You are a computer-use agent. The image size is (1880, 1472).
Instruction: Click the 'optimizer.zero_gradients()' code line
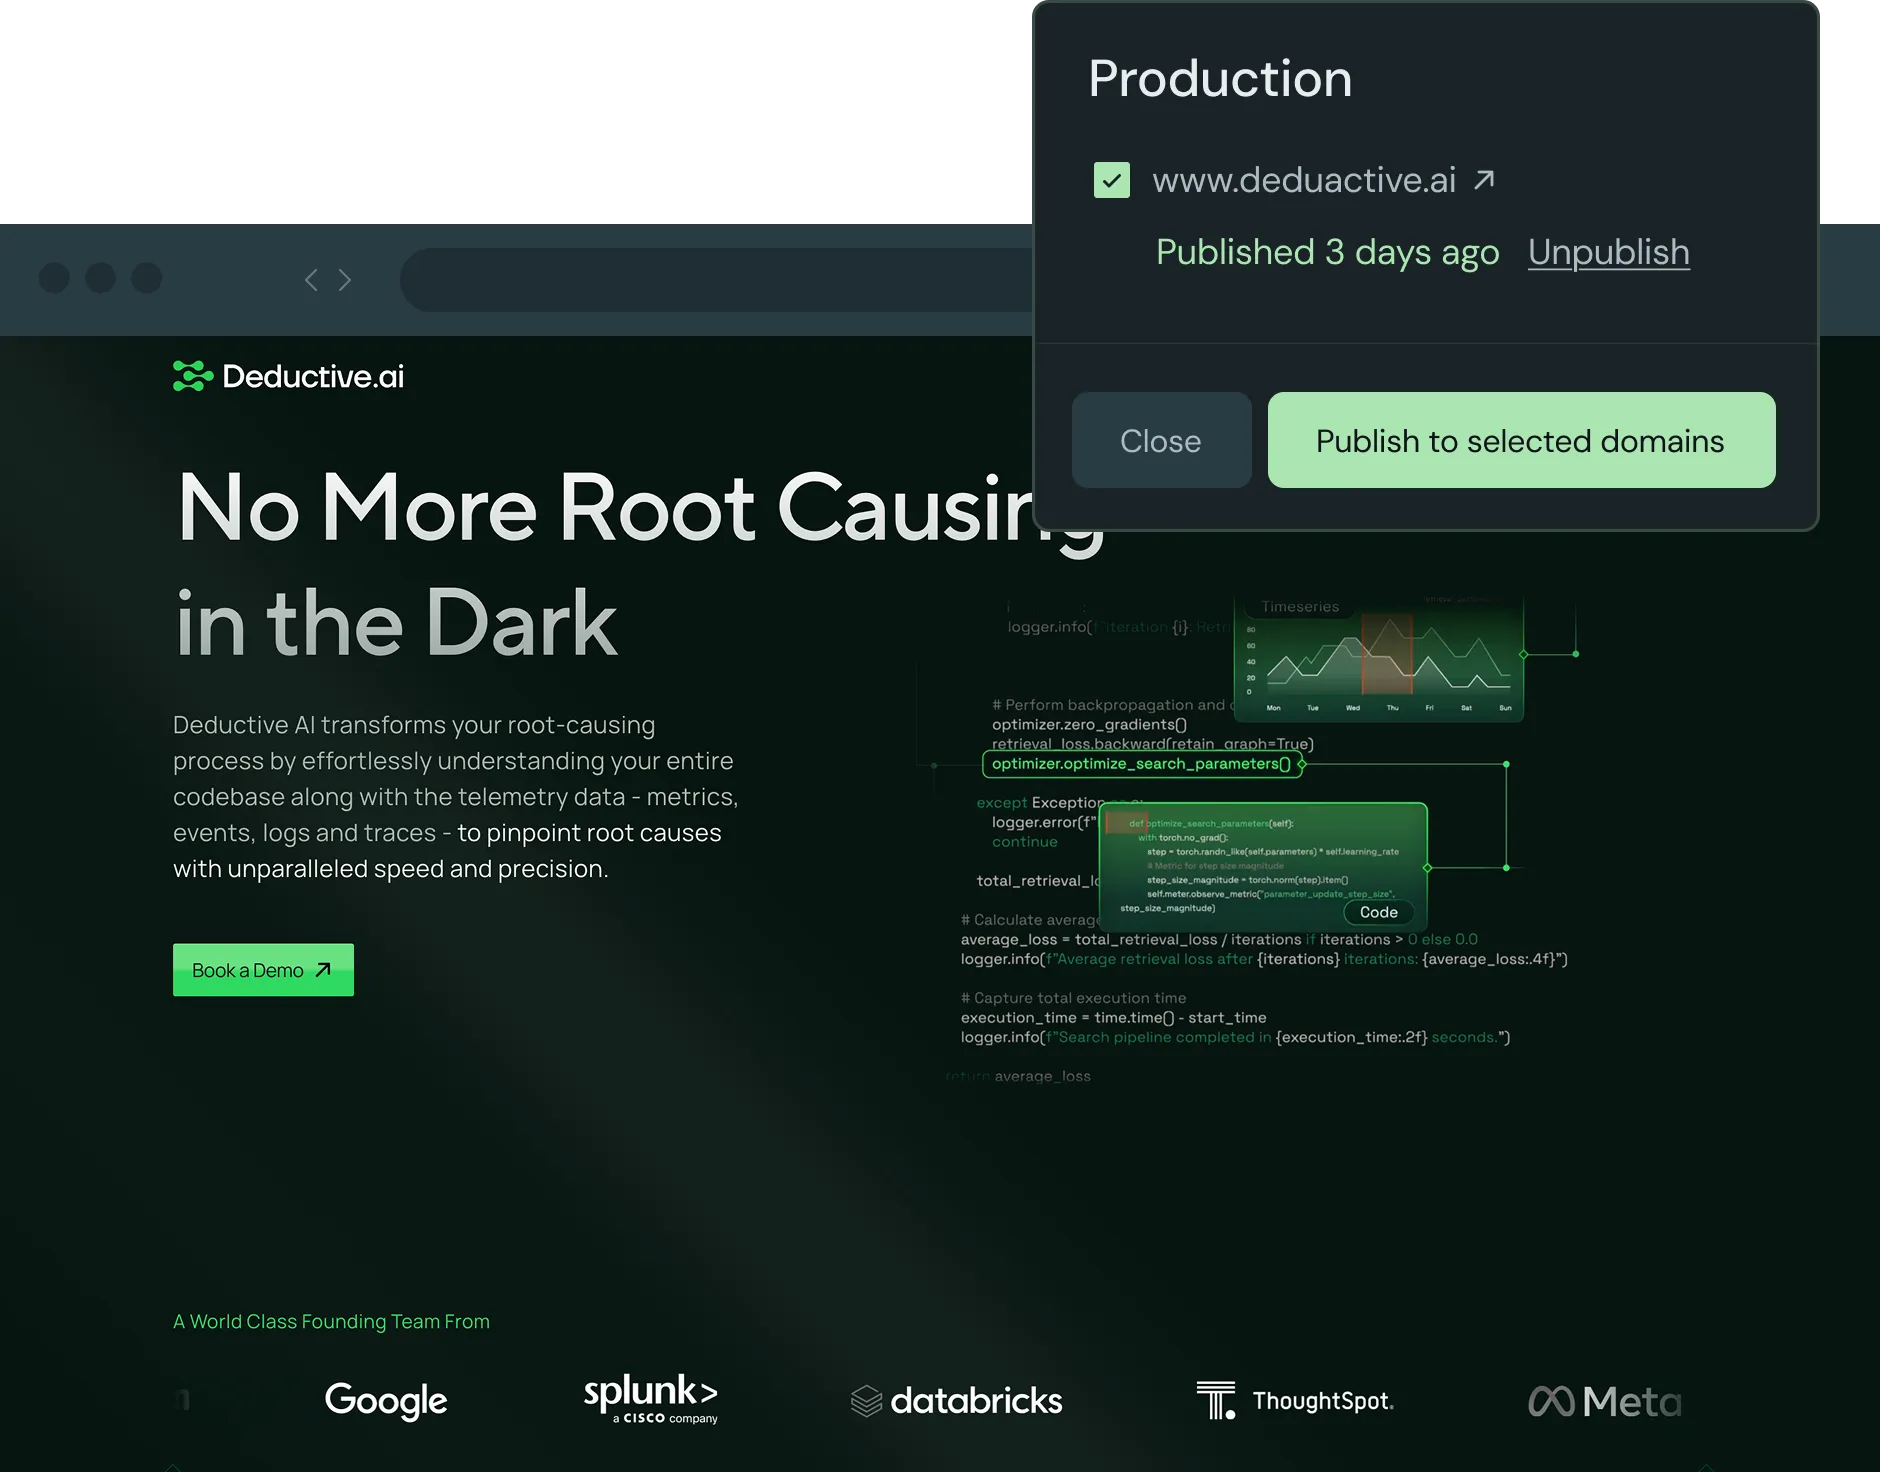1089,724
